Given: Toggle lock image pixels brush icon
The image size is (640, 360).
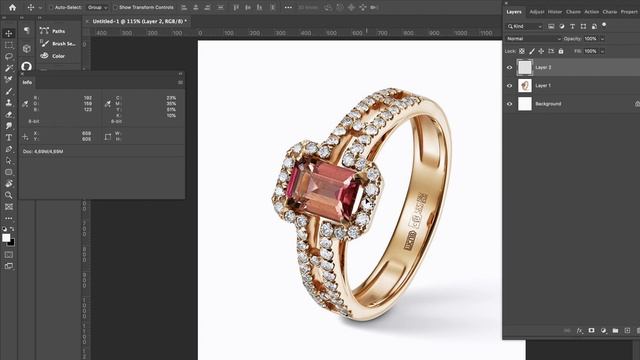Looking at the screenshot, I should click(x=531, y=51).
